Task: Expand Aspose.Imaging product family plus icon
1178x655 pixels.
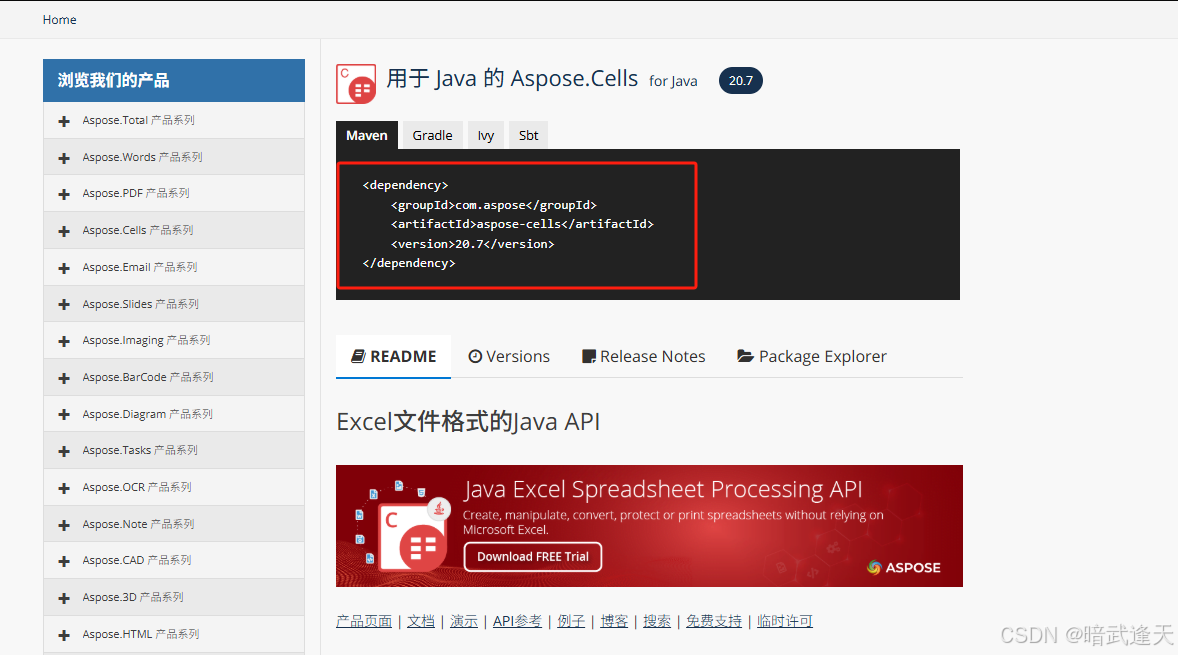Action: (64, 341)
